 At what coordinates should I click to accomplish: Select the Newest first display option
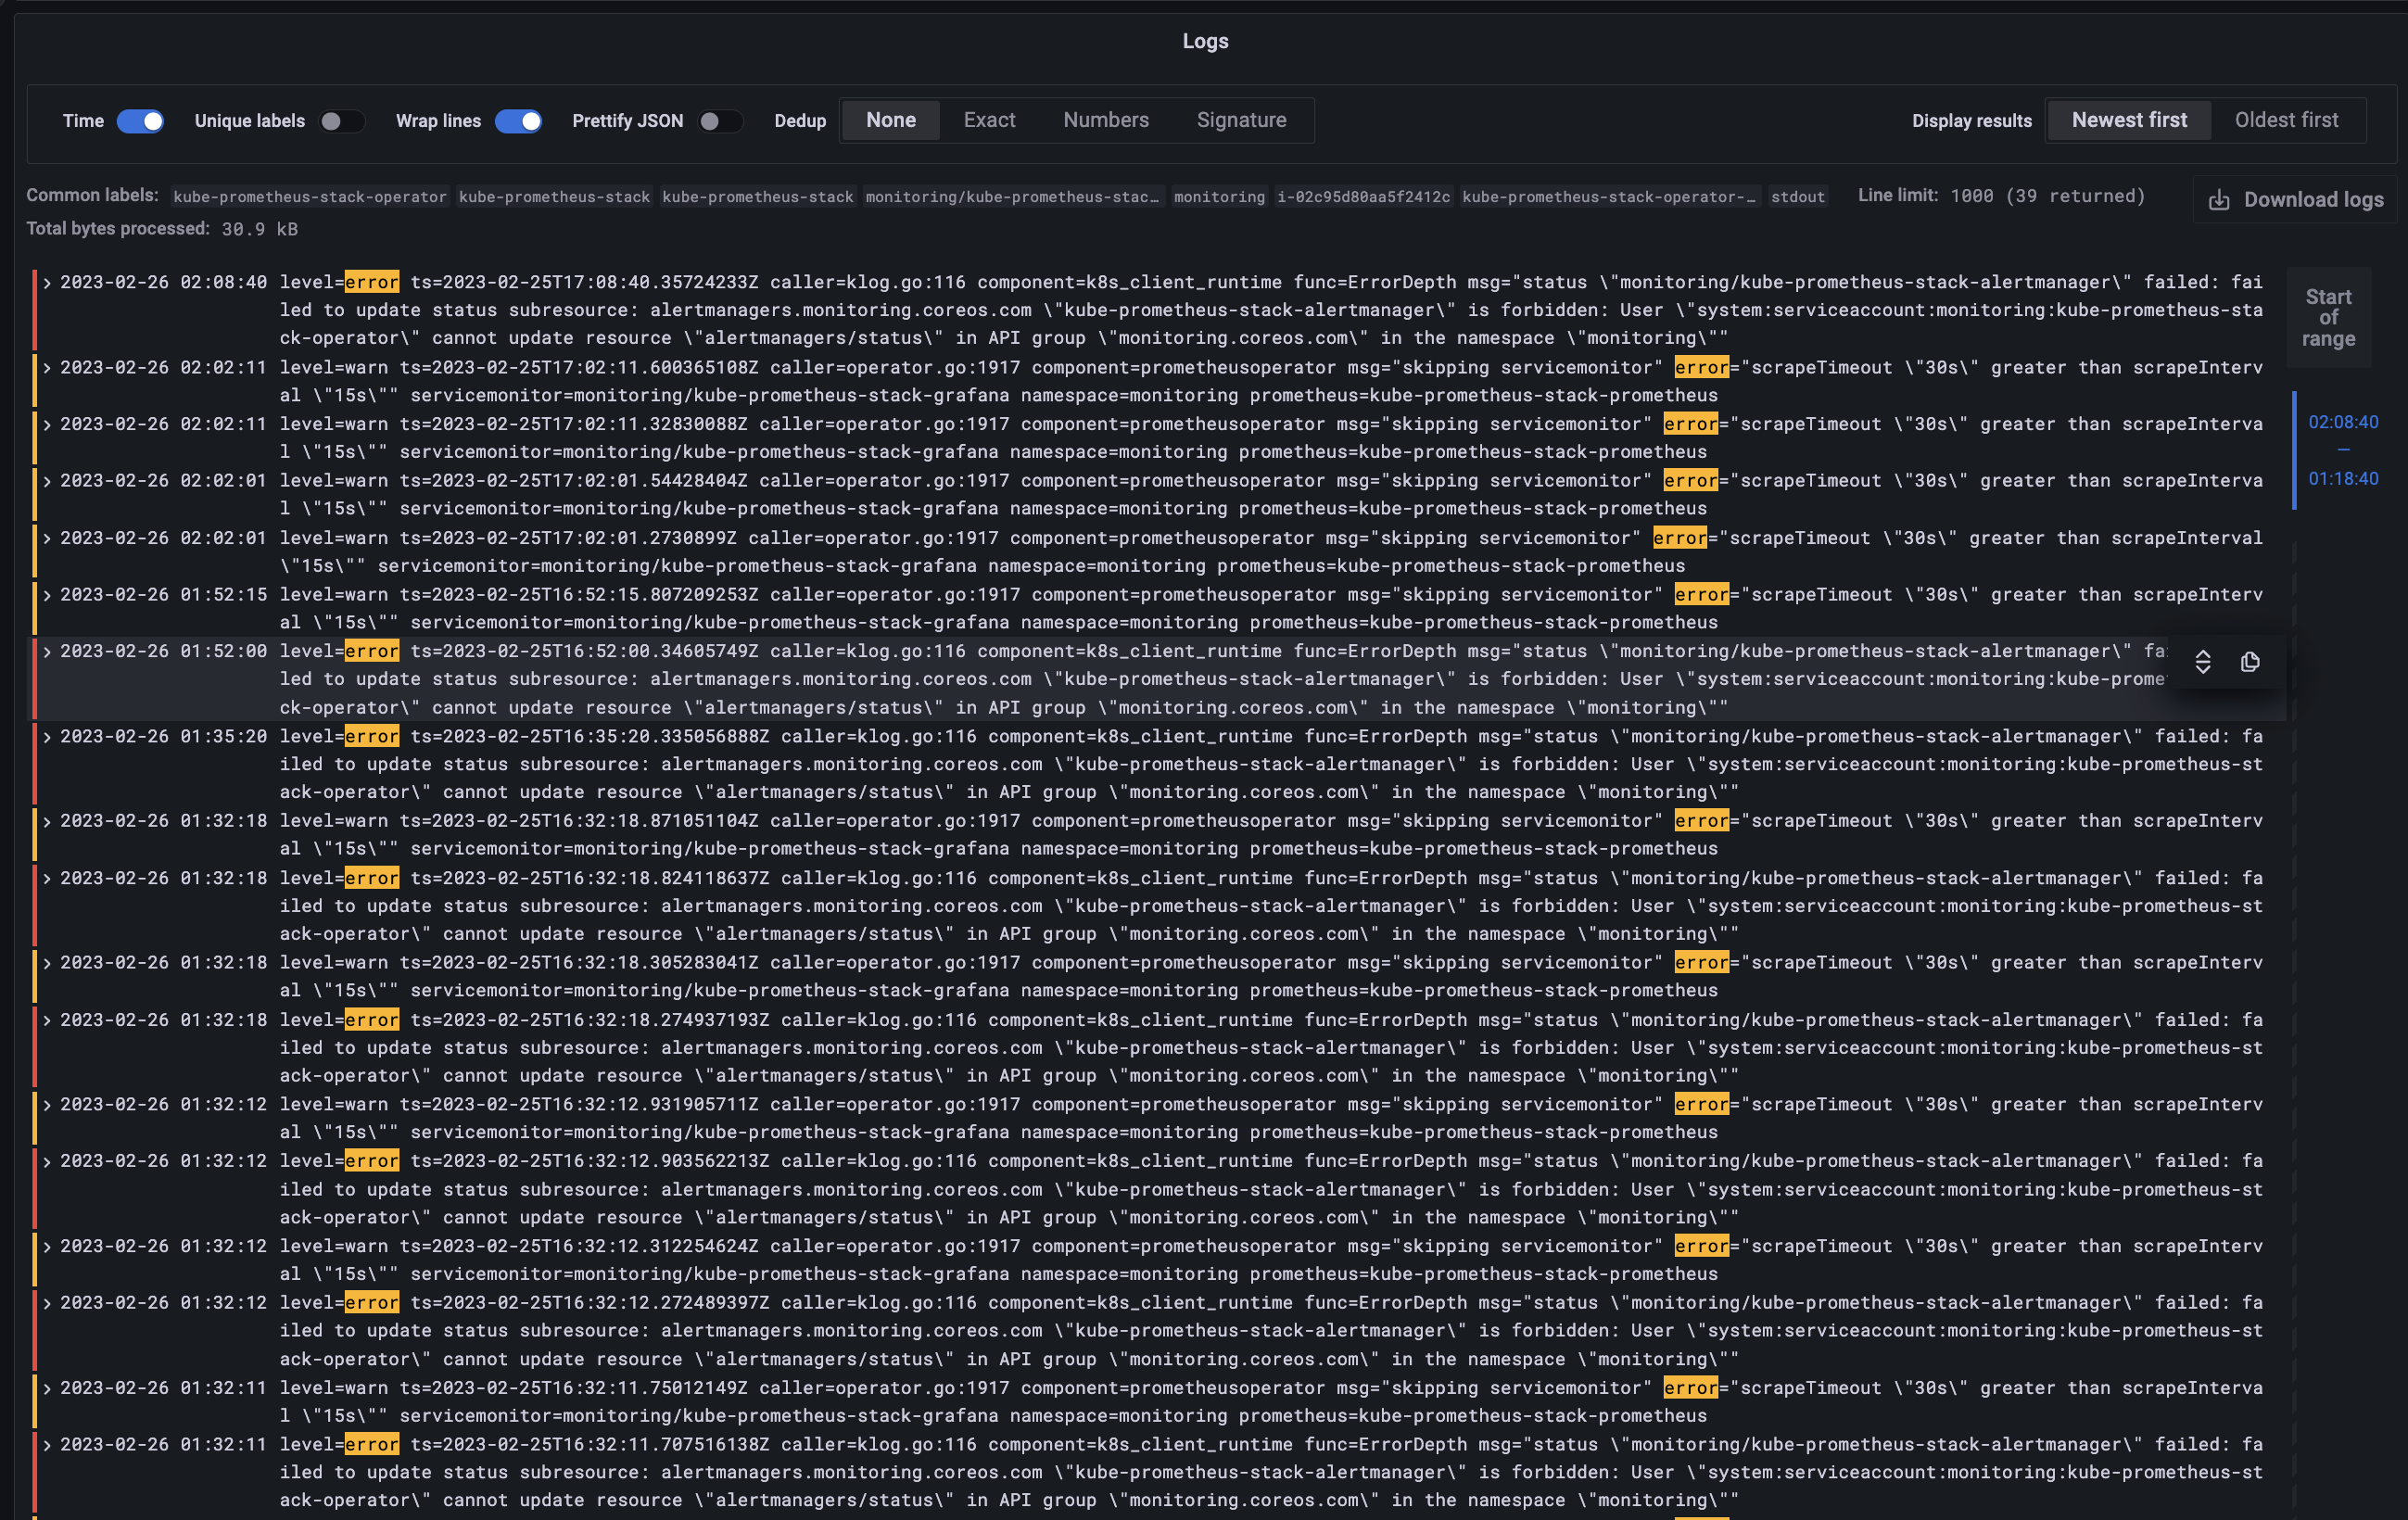[x=2128, y=120]
